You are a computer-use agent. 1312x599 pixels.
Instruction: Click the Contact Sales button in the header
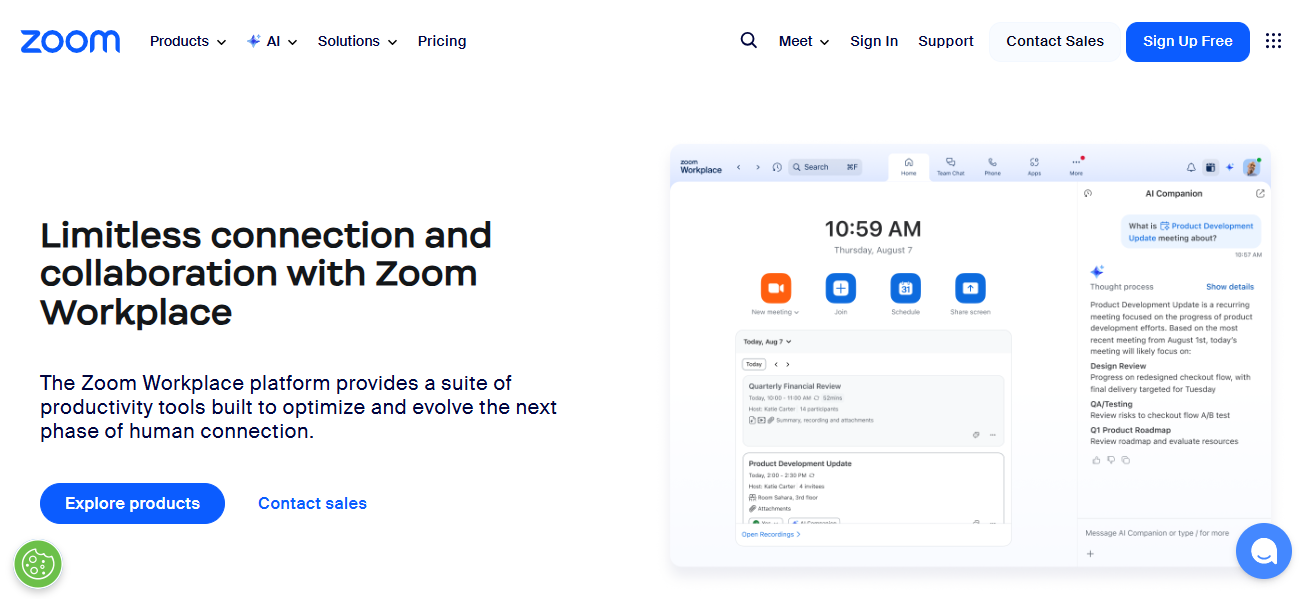pyautogui.click(x=1055, y=42)
